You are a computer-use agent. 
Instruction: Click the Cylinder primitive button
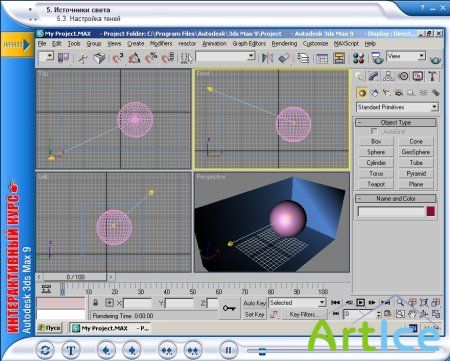tap(376, 163)
